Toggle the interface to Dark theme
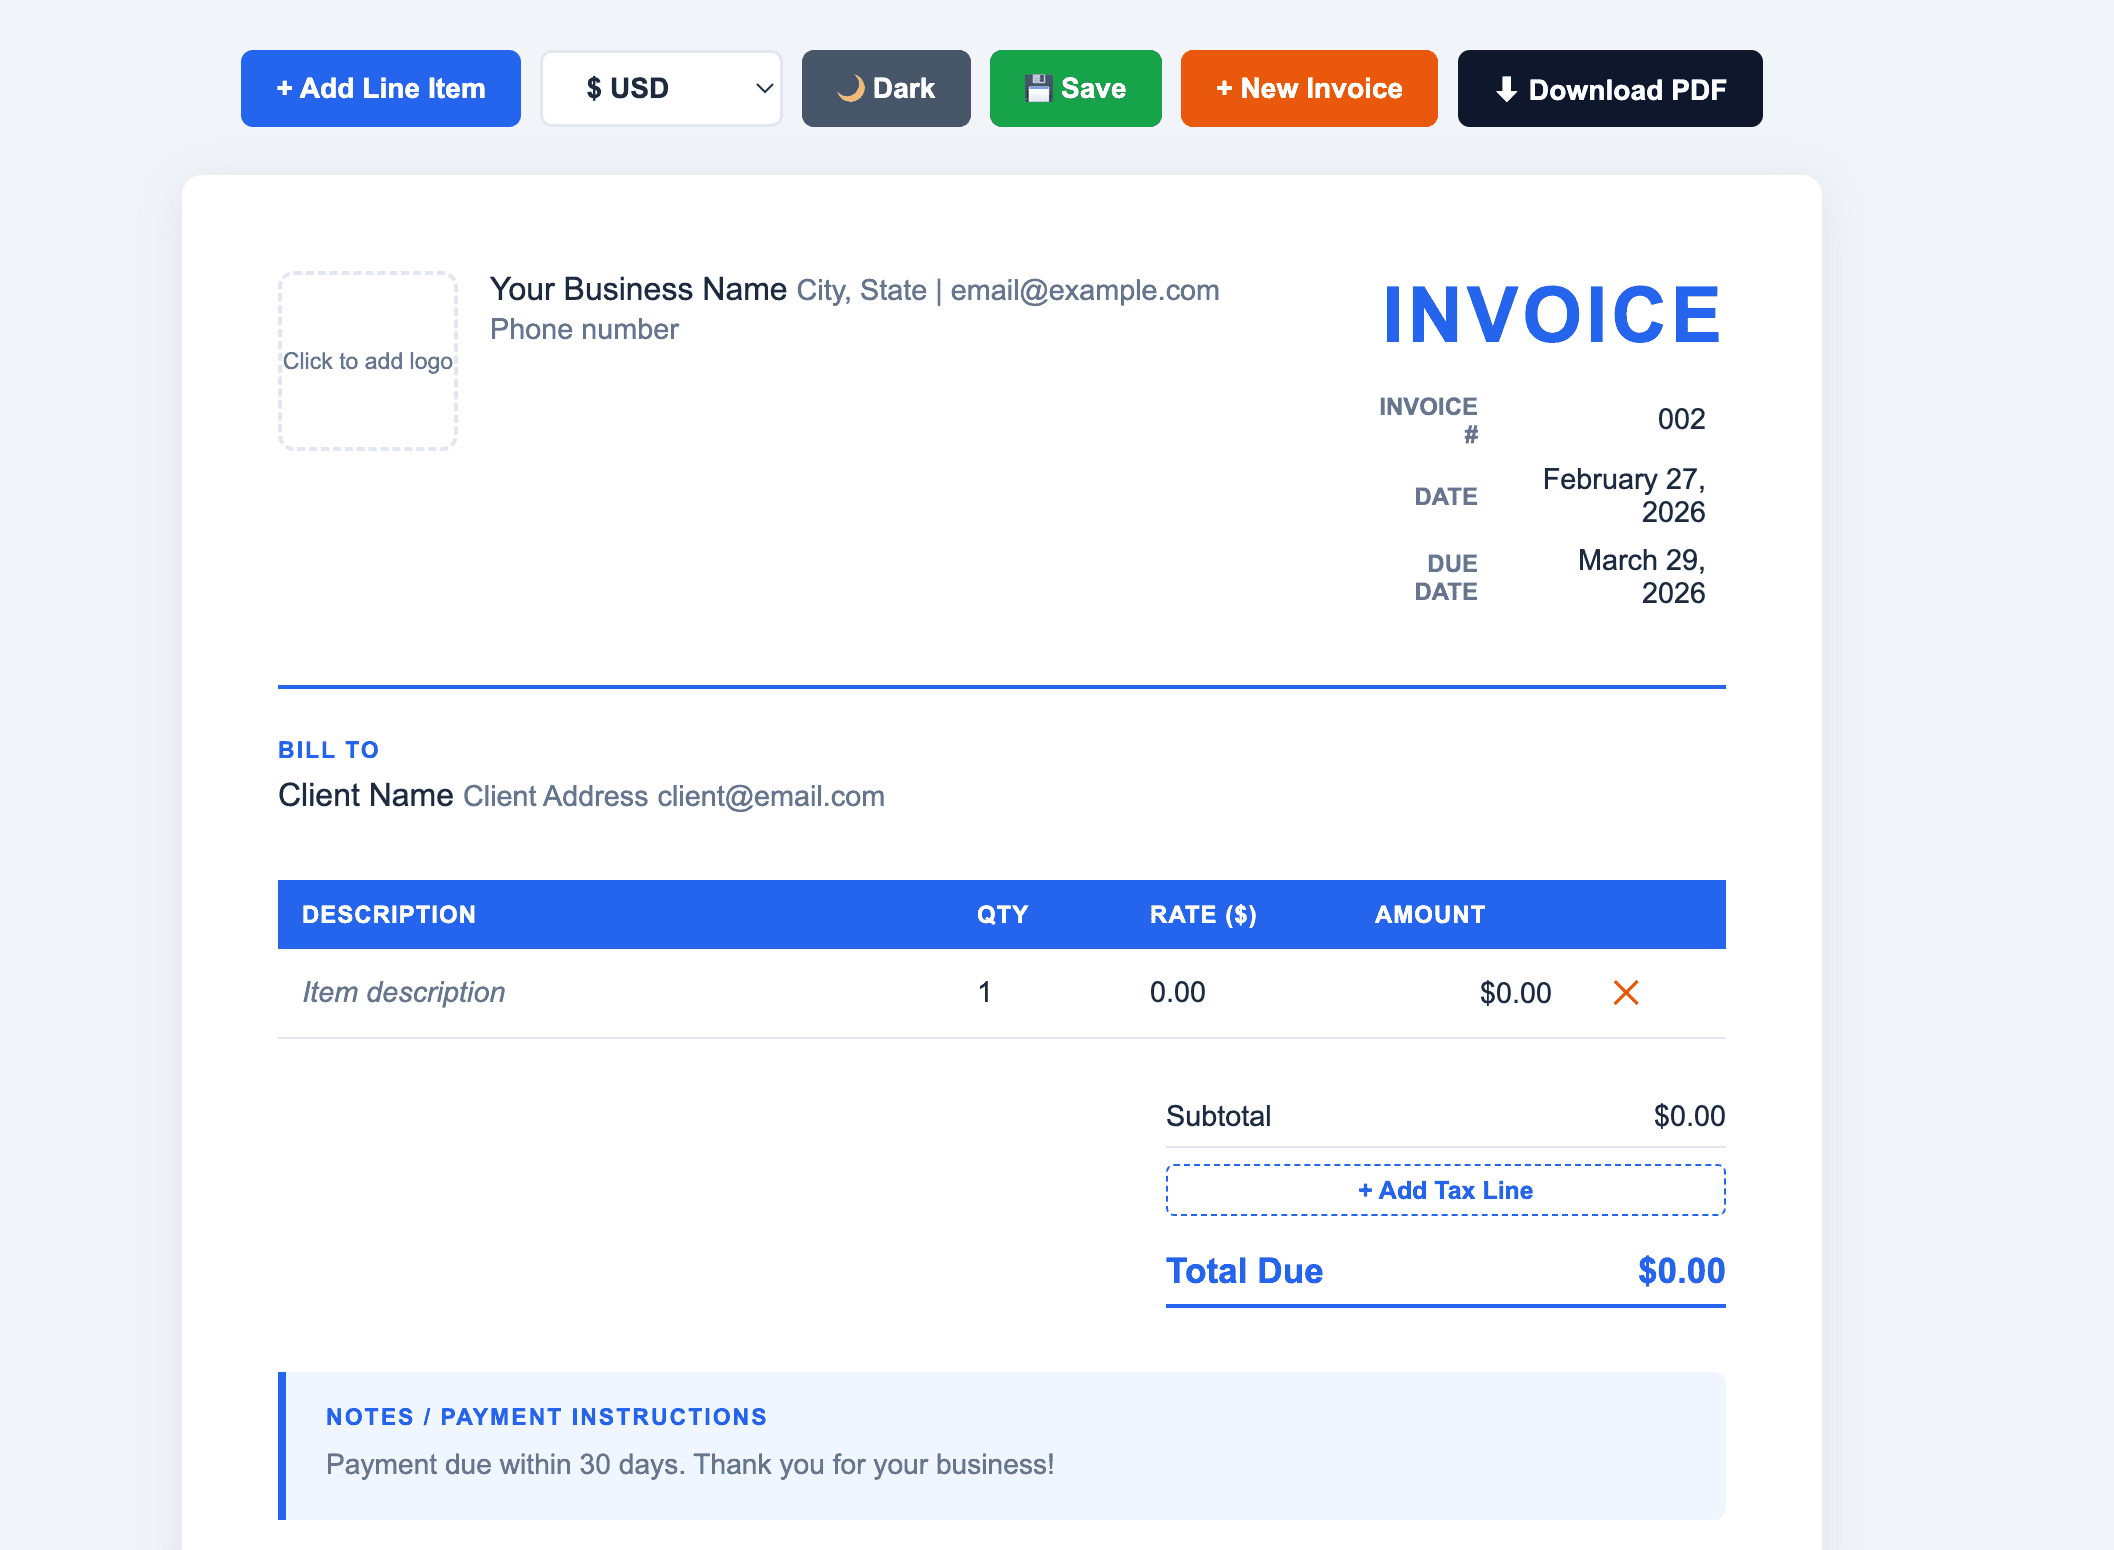 pos(885,88)
